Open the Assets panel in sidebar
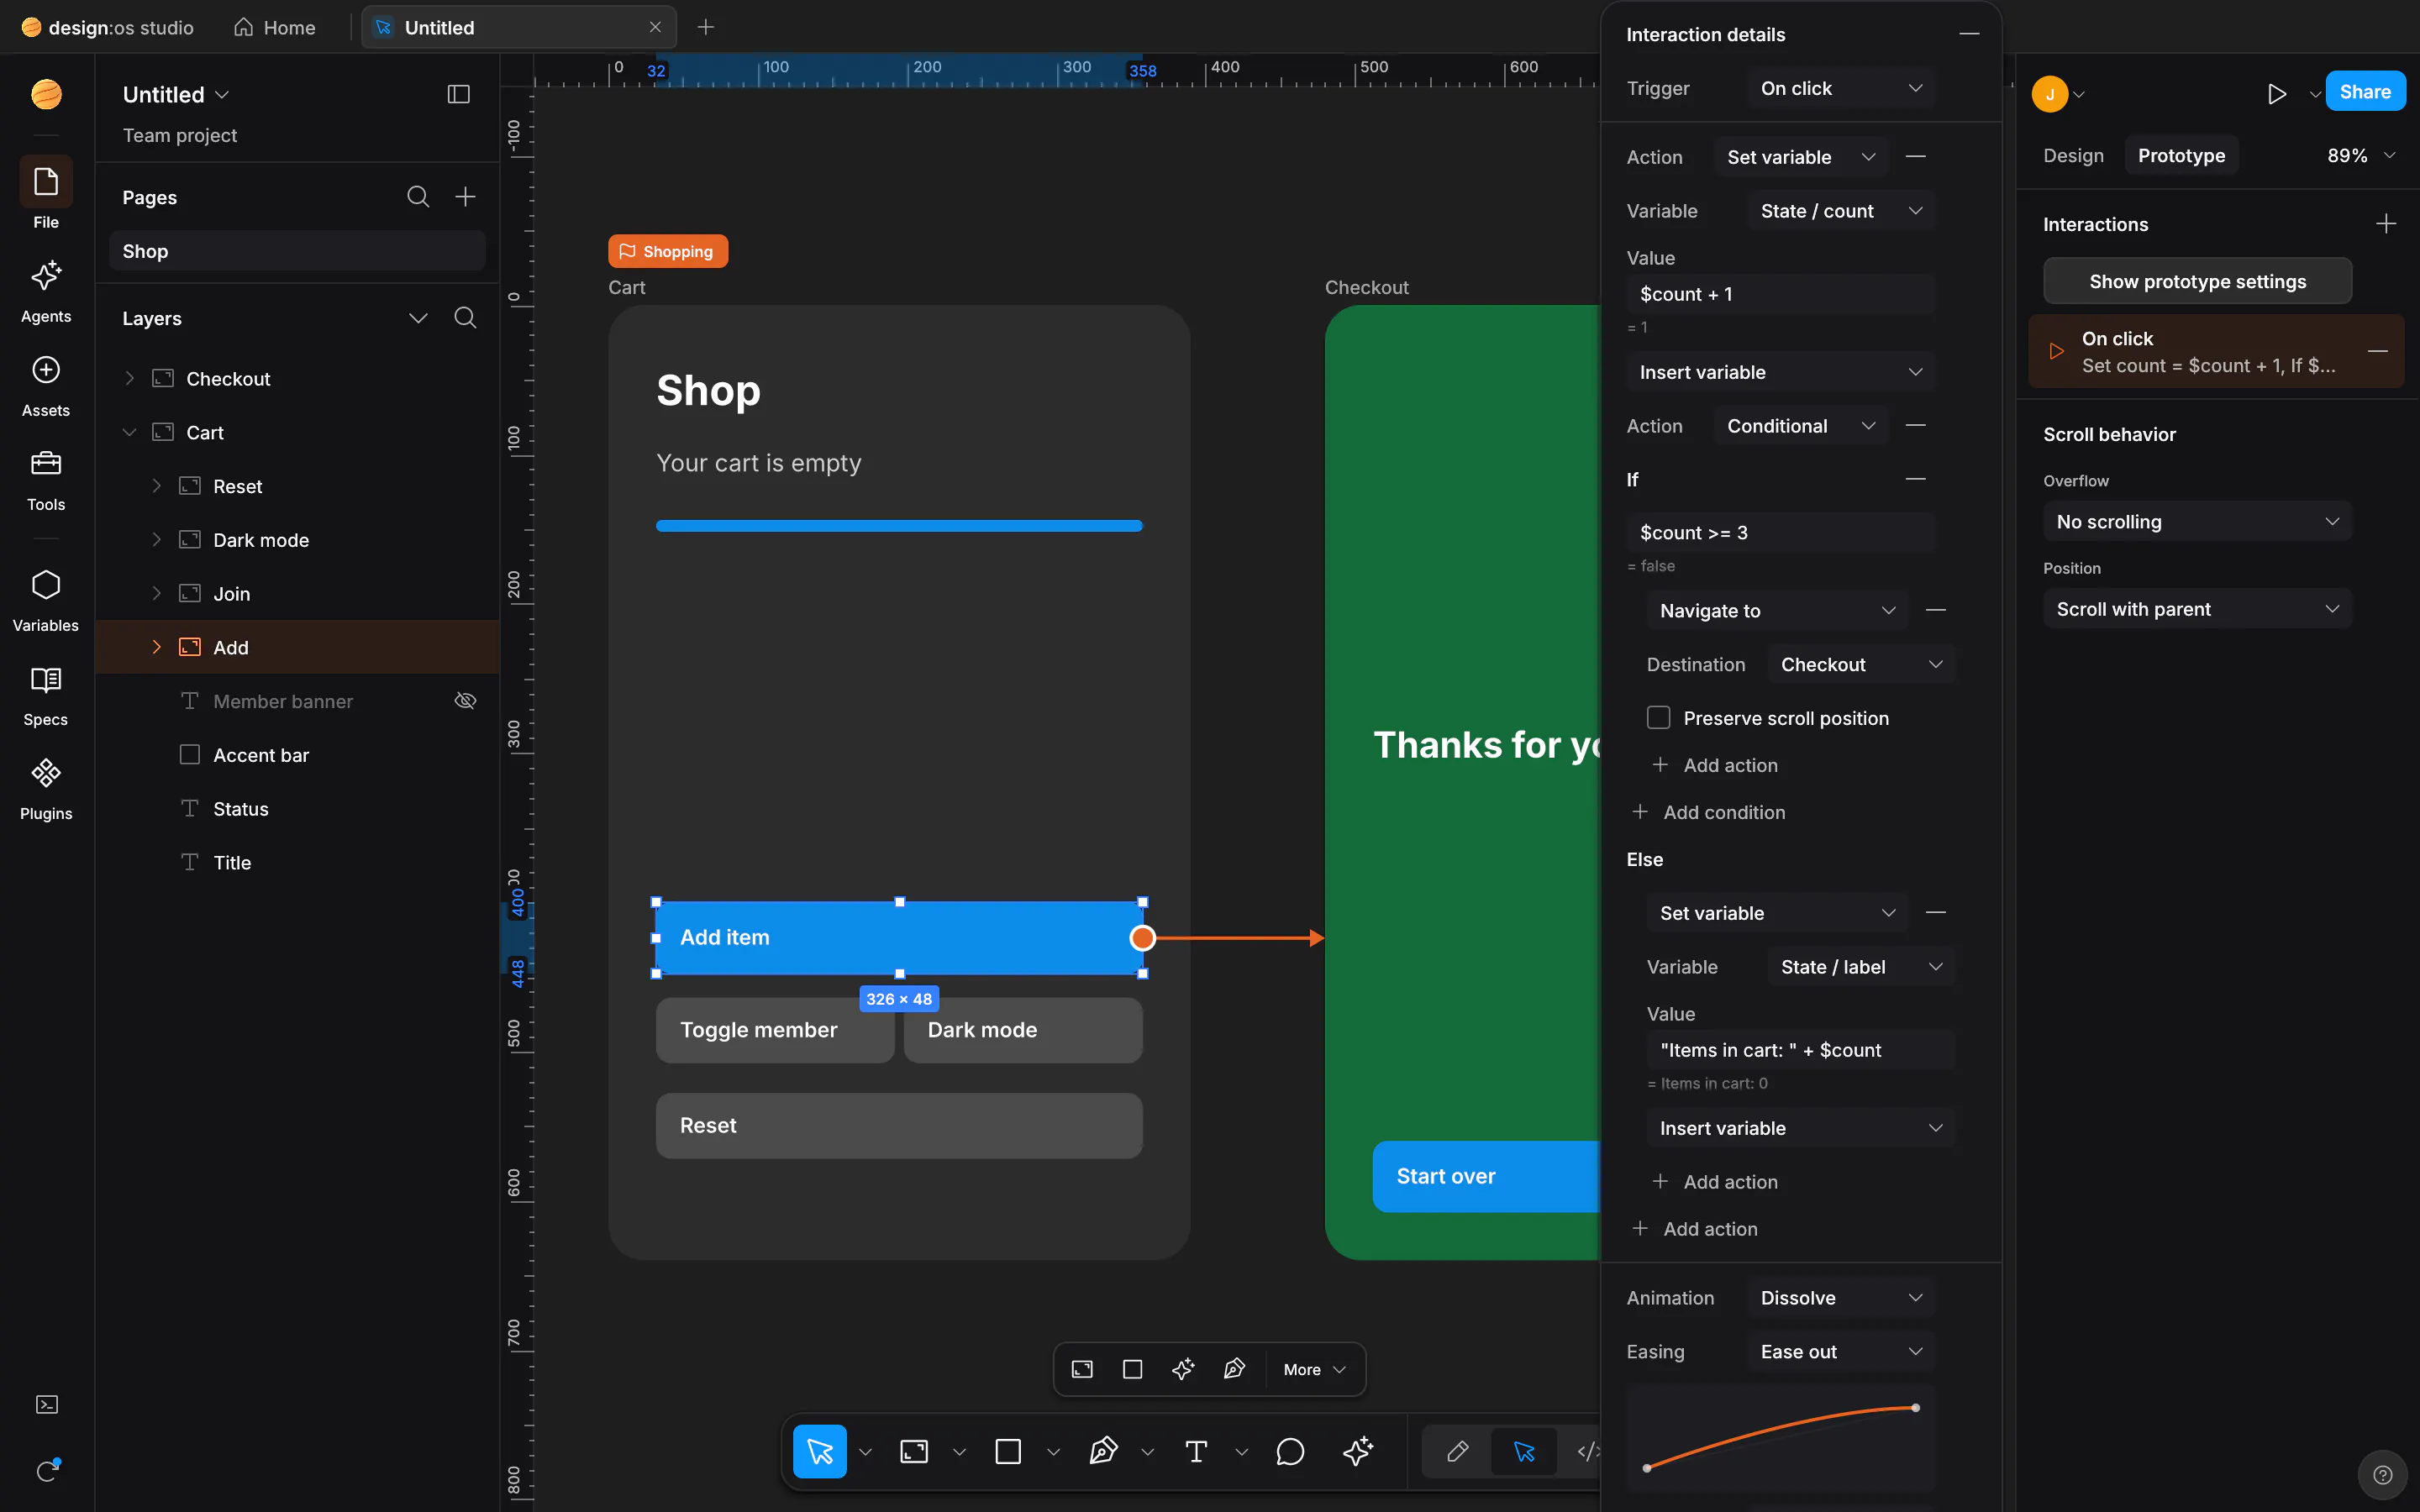 tap(46, 385)
